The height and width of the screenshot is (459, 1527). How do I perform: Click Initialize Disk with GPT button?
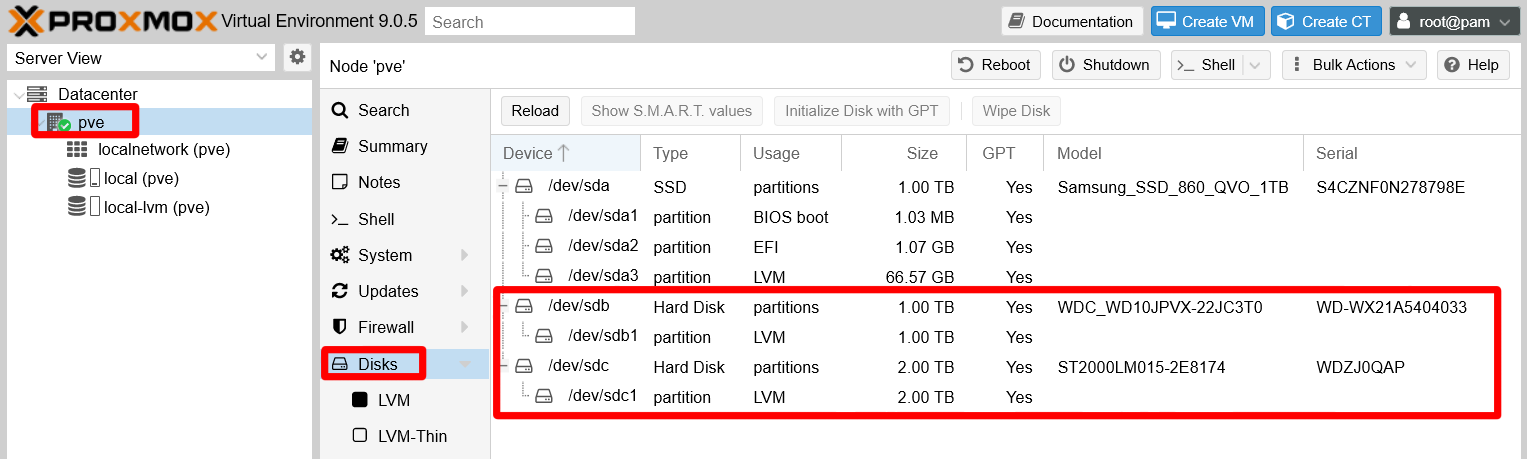point(861,111)
